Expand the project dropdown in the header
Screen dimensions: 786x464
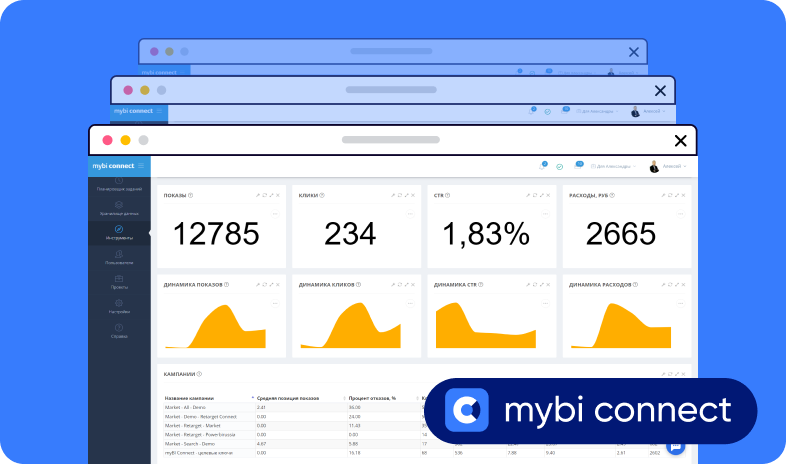click(x=613, y=166)
